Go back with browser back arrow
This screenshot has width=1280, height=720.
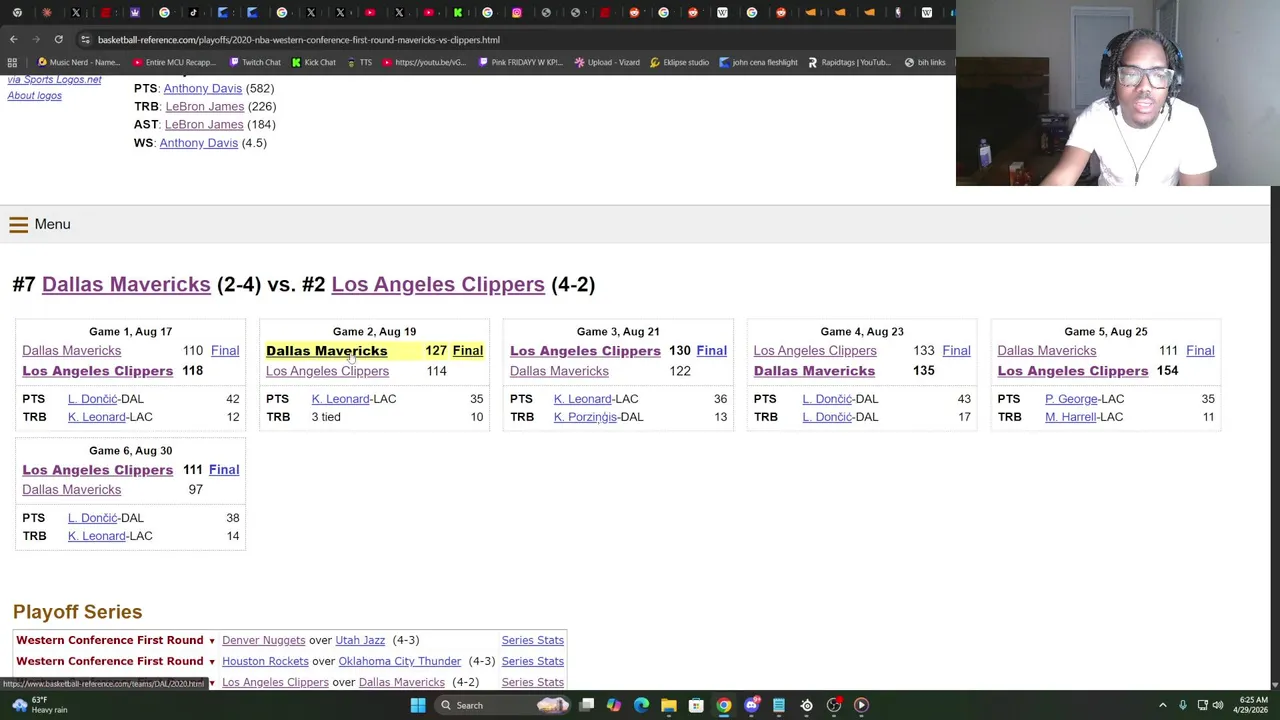[x=13, y=39]
